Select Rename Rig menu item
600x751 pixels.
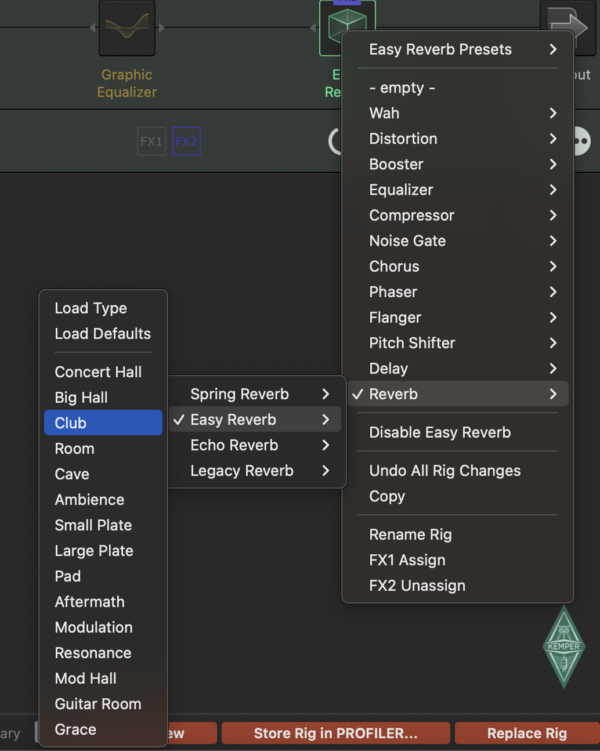coord(458,535)
